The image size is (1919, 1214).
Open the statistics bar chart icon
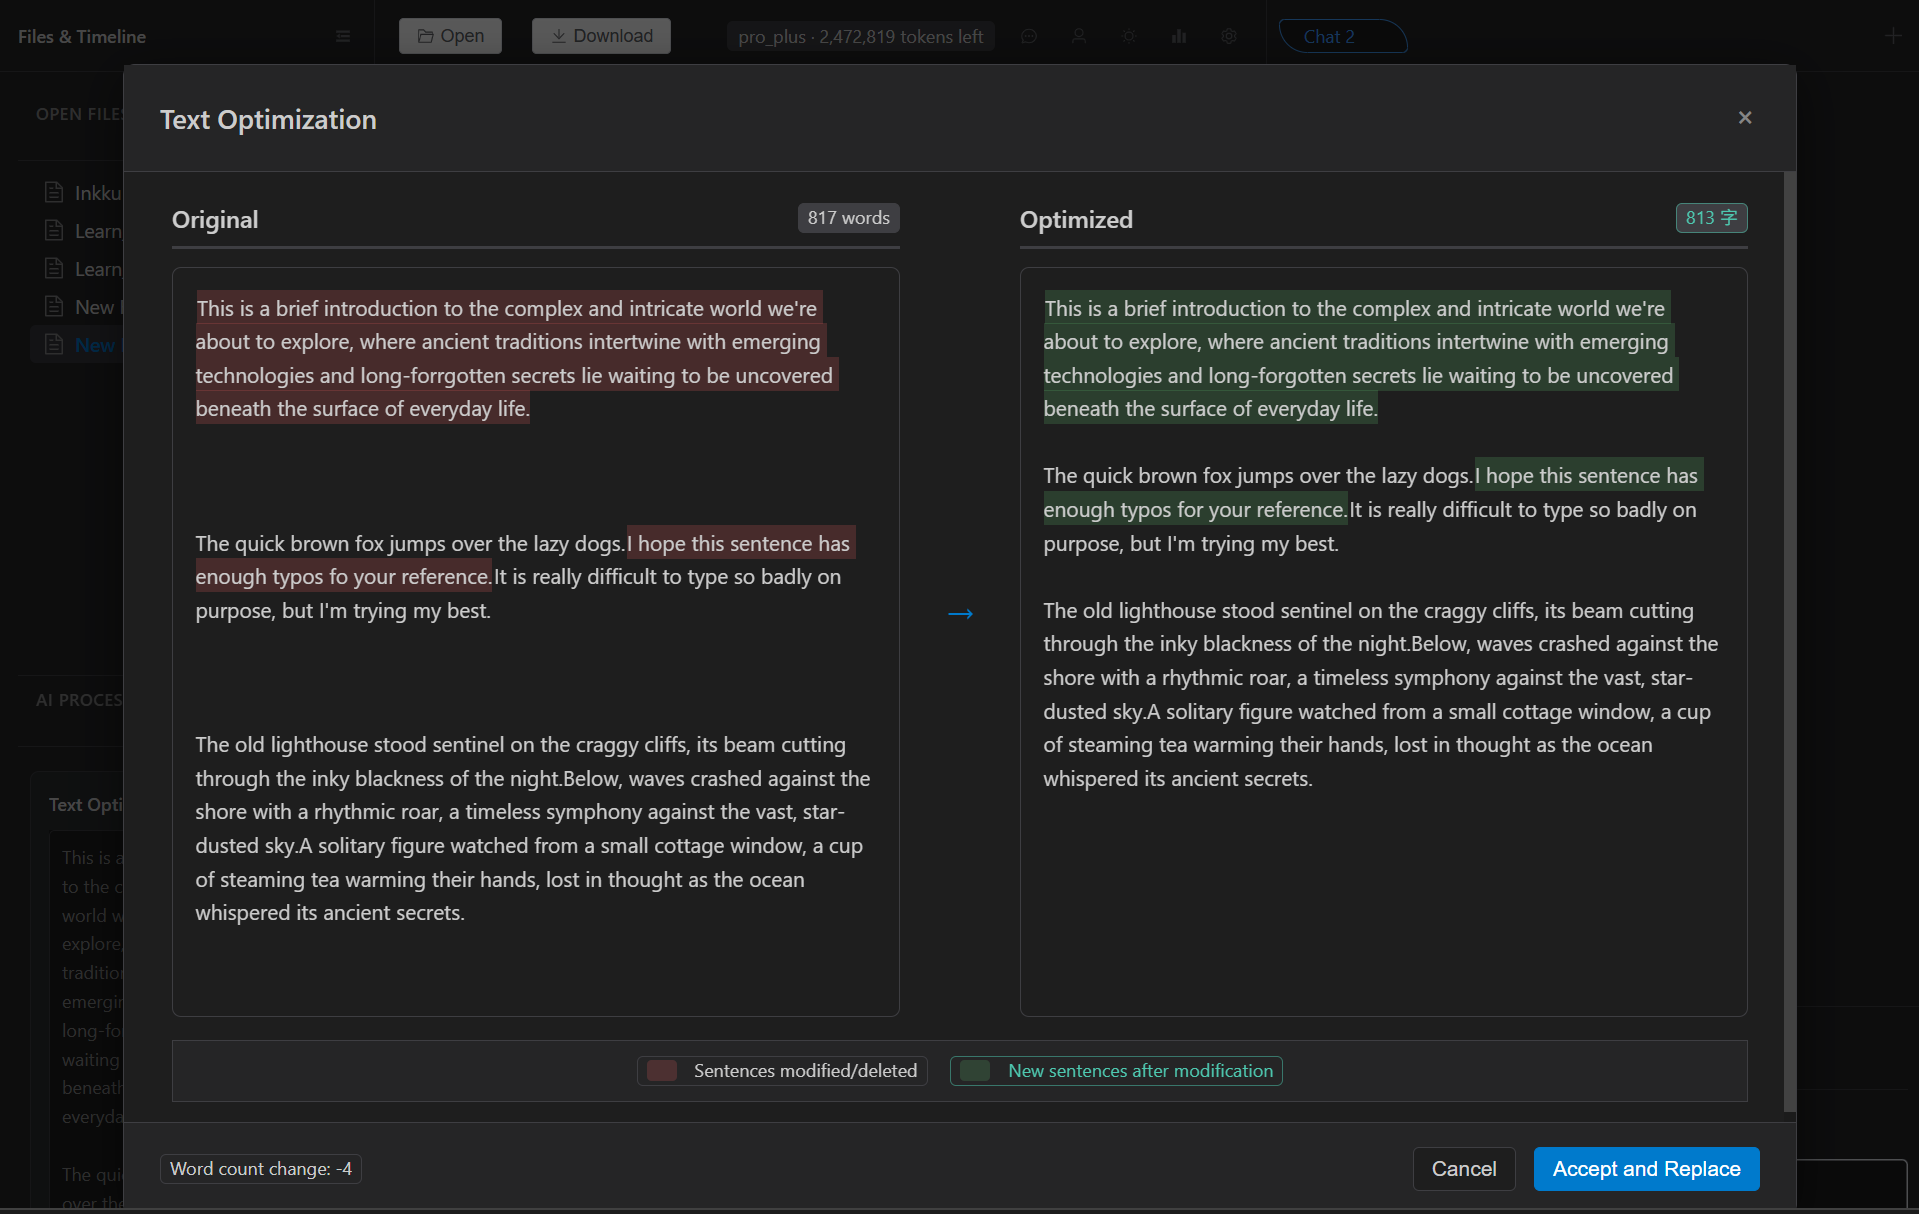(x=1179, y=36)
